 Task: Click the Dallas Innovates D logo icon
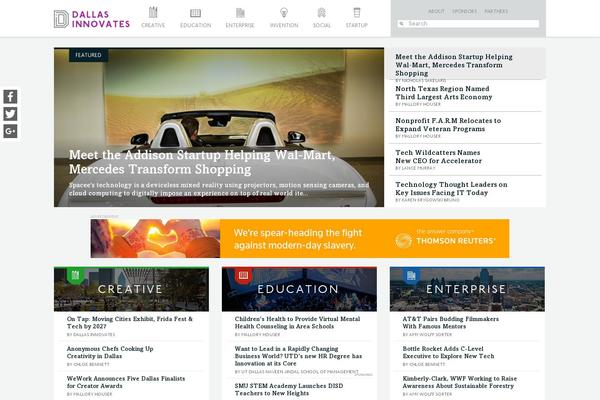click(61, 19)
